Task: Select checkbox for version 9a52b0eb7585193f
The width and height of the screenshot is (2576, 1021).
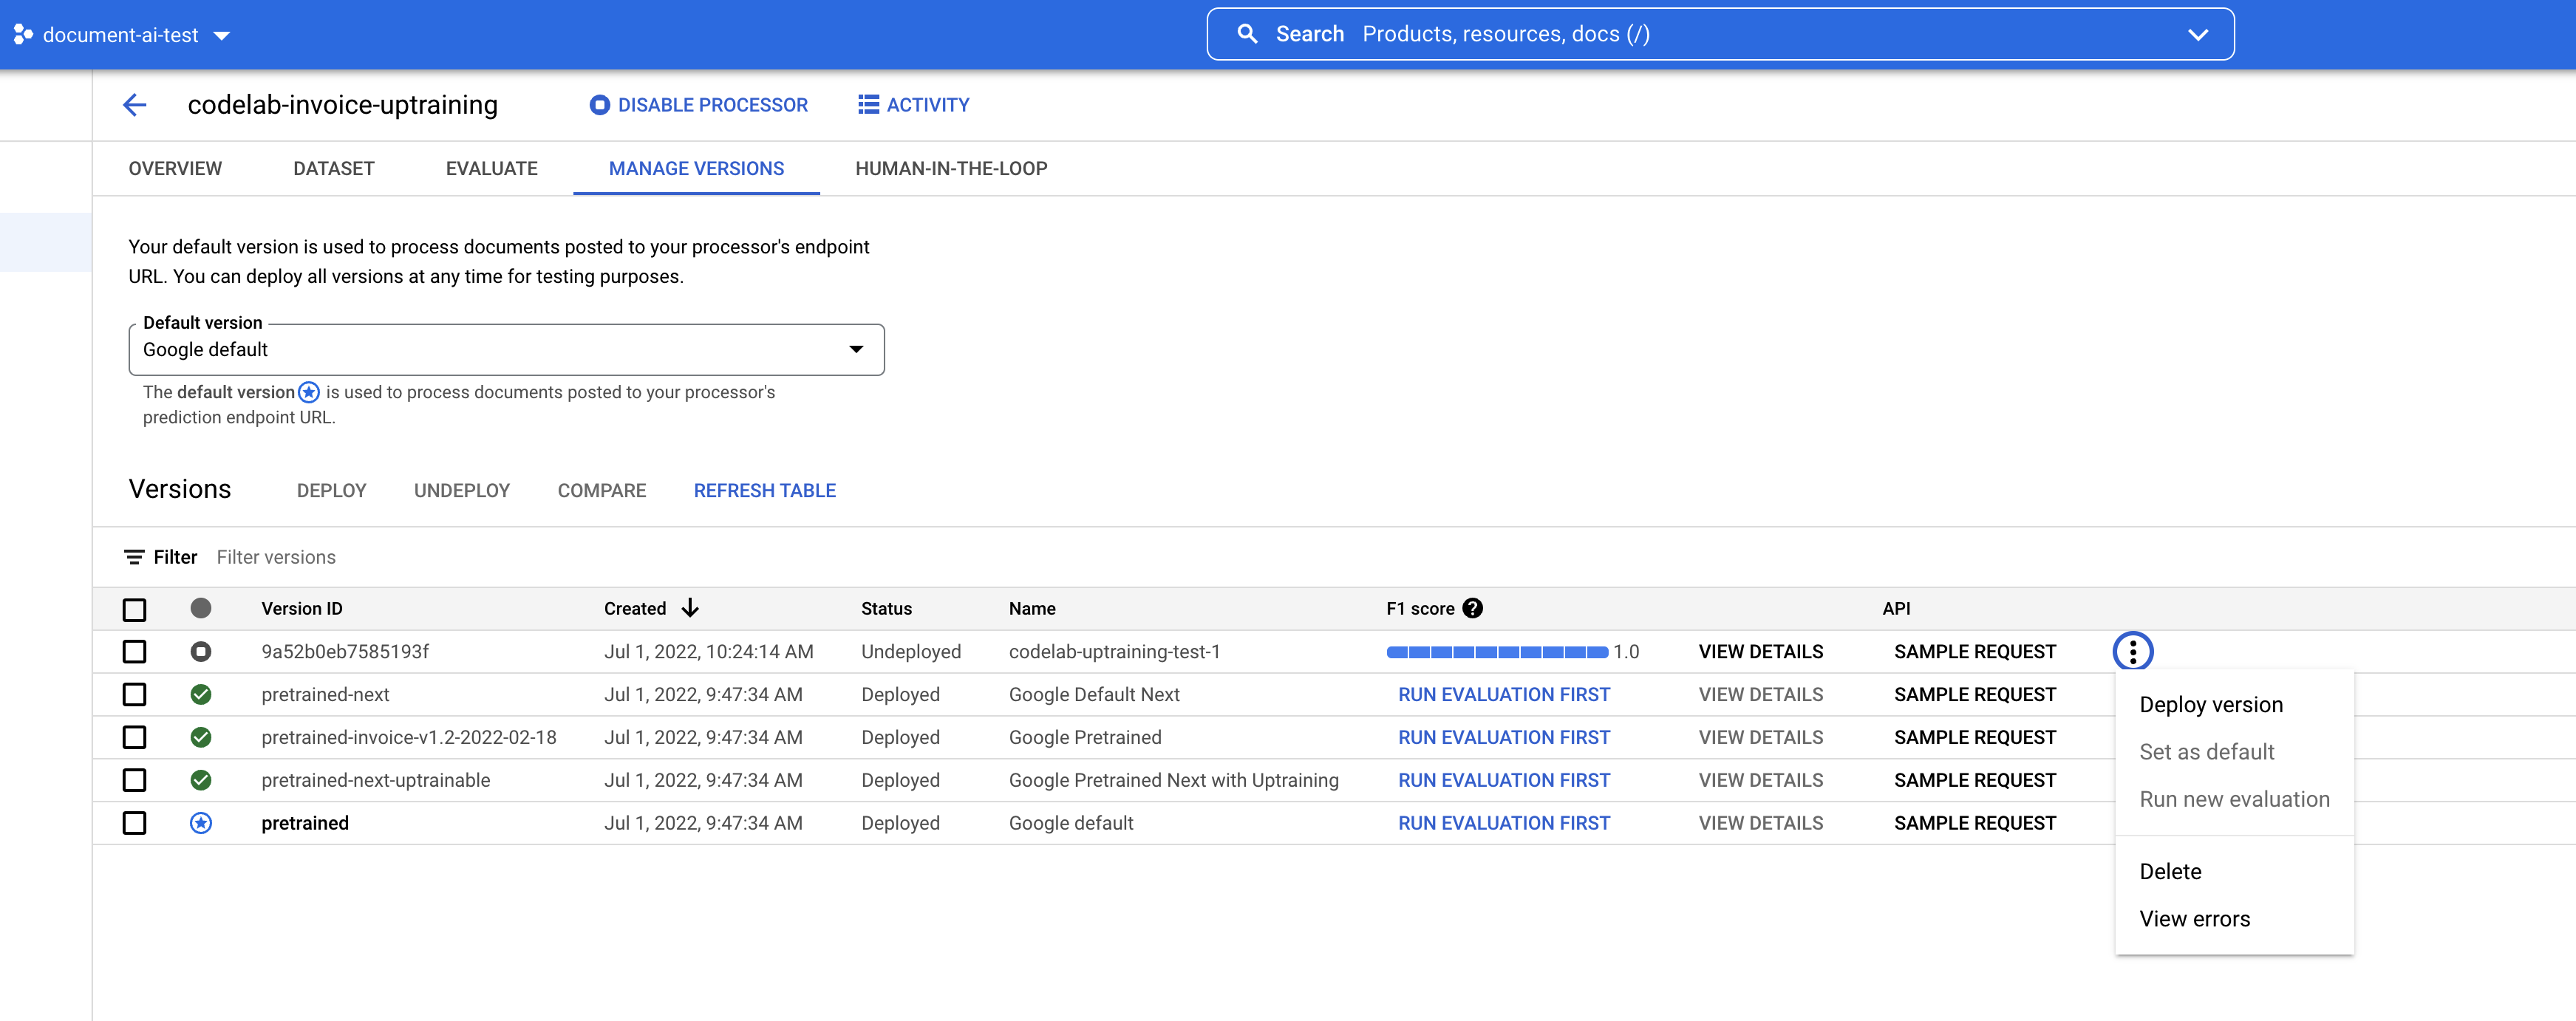Action: (134, 652)
